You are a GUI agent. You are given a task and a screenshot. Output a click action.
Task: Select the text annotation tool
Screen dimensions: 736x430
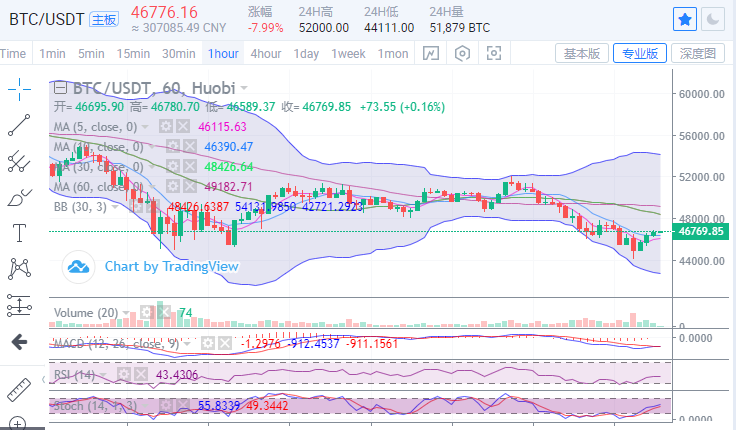(19, 233)
